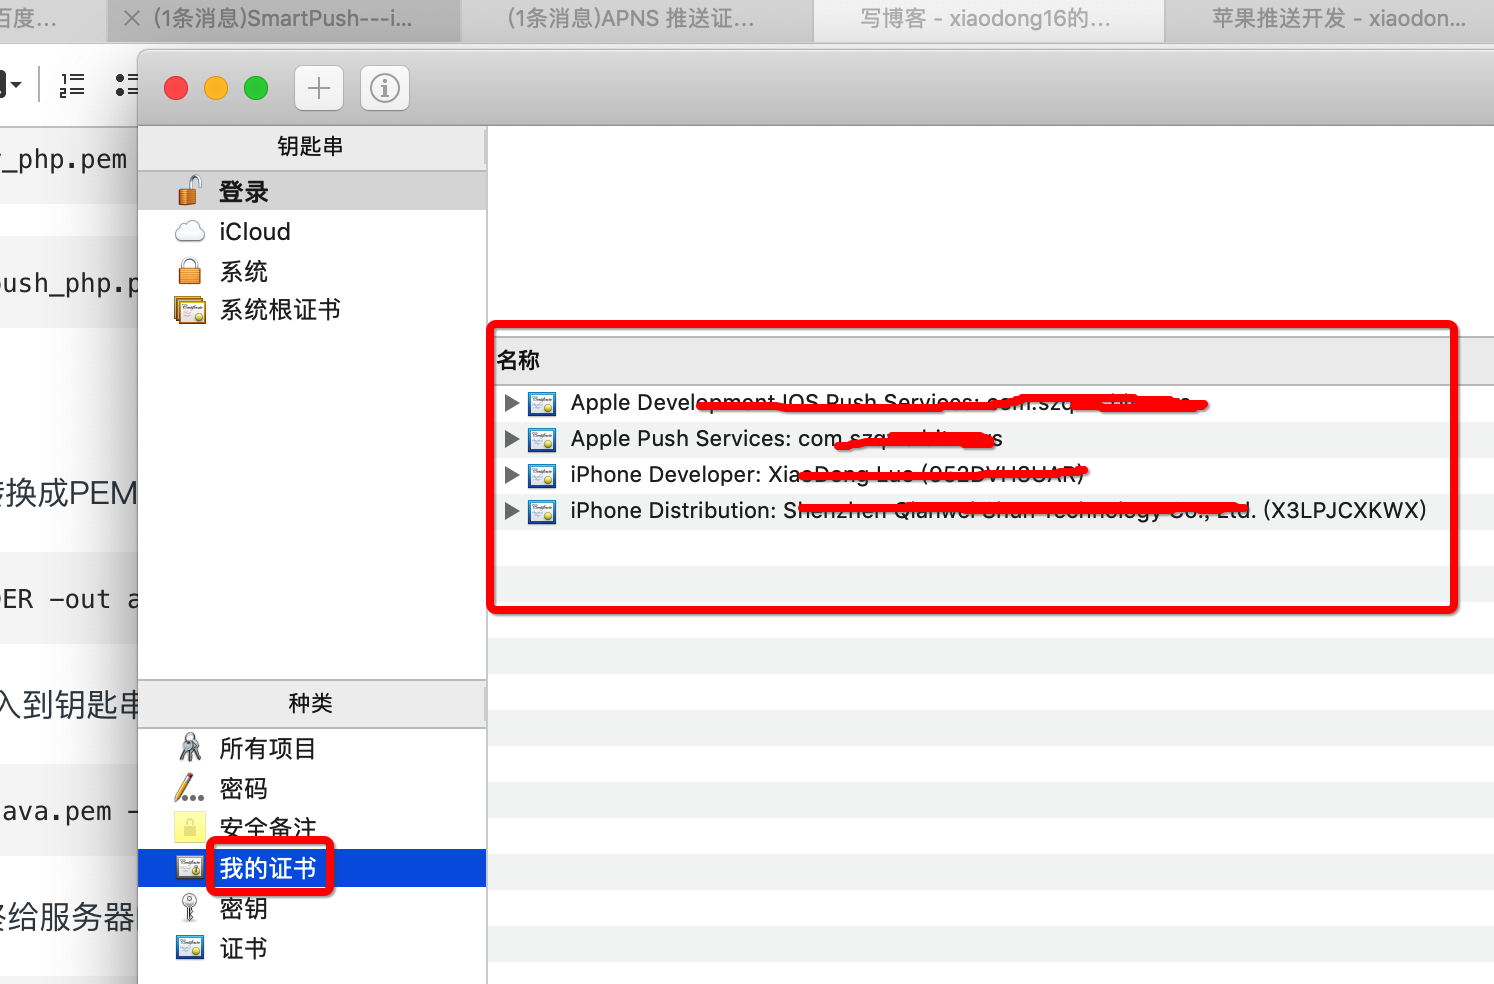Expand the Apple Push Services certificate
This screenshot has width=1494, height=984.
coord(511,439)
